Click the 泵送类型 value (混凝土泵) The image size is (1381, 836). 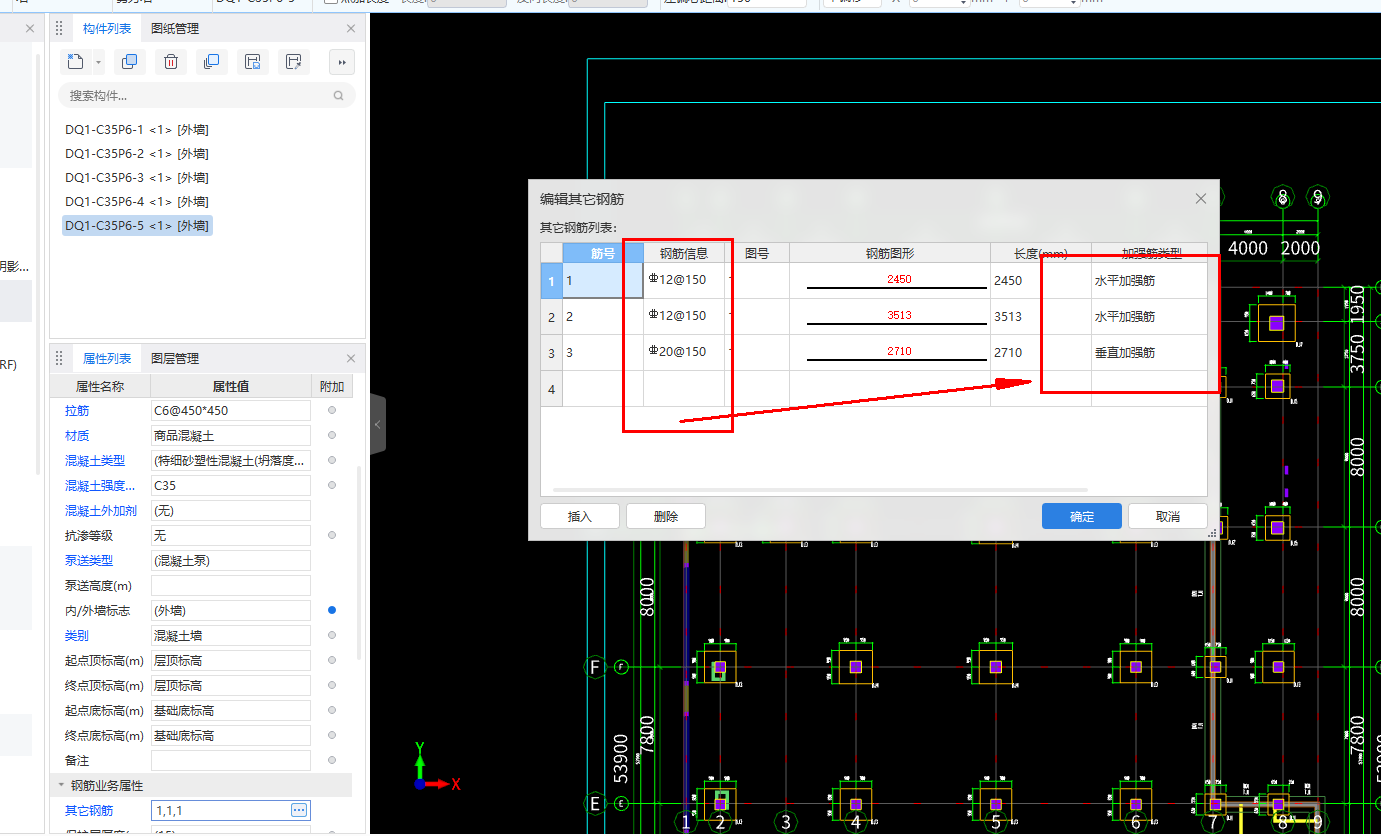[x=230, y=560]
